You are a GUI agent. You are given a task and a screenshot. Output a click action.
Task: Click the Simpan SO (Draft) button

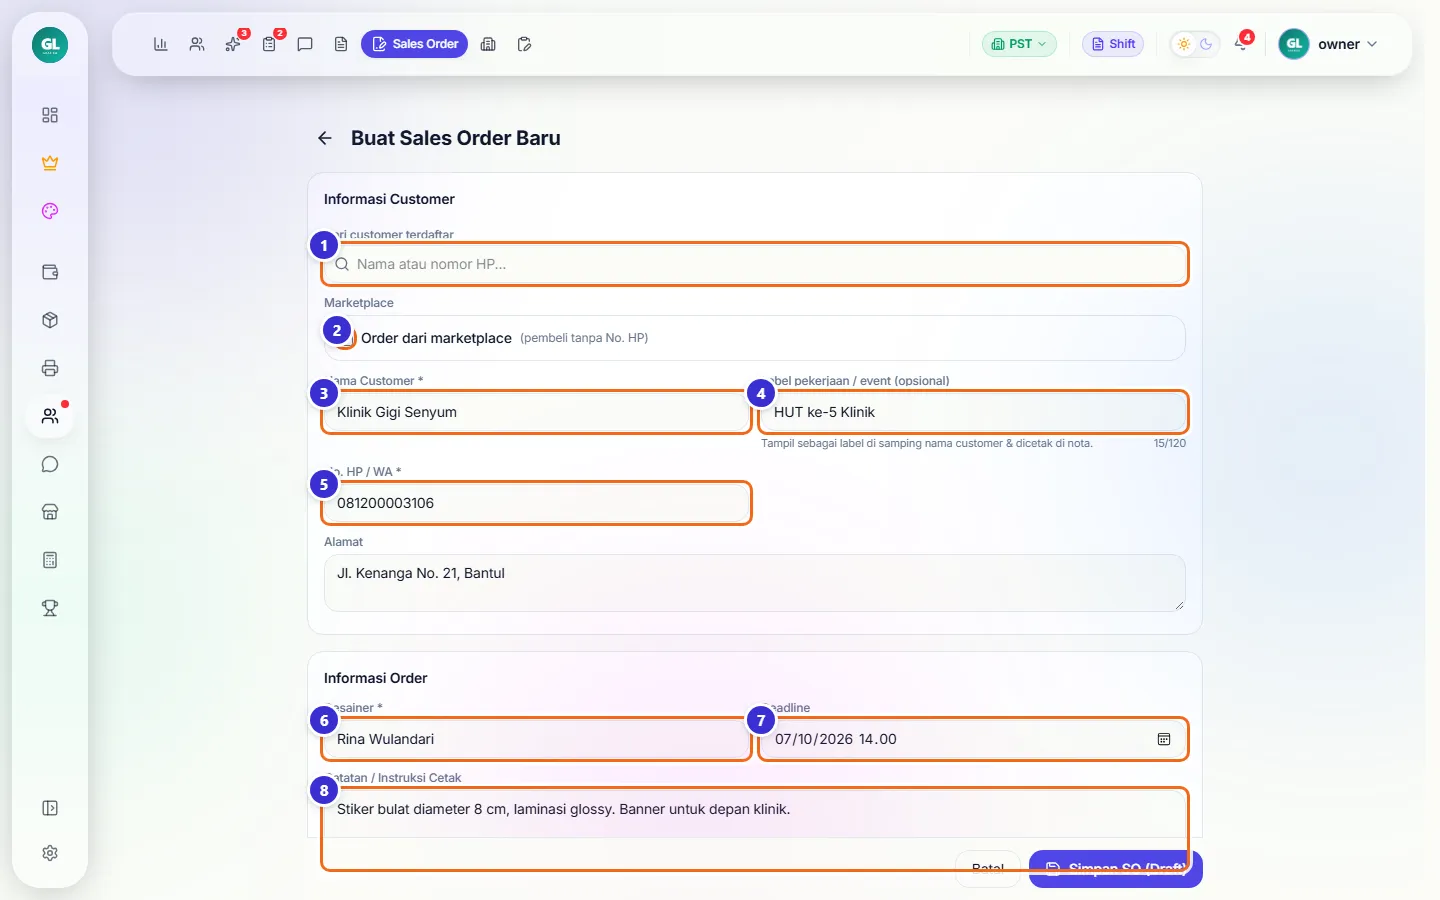1116,868
